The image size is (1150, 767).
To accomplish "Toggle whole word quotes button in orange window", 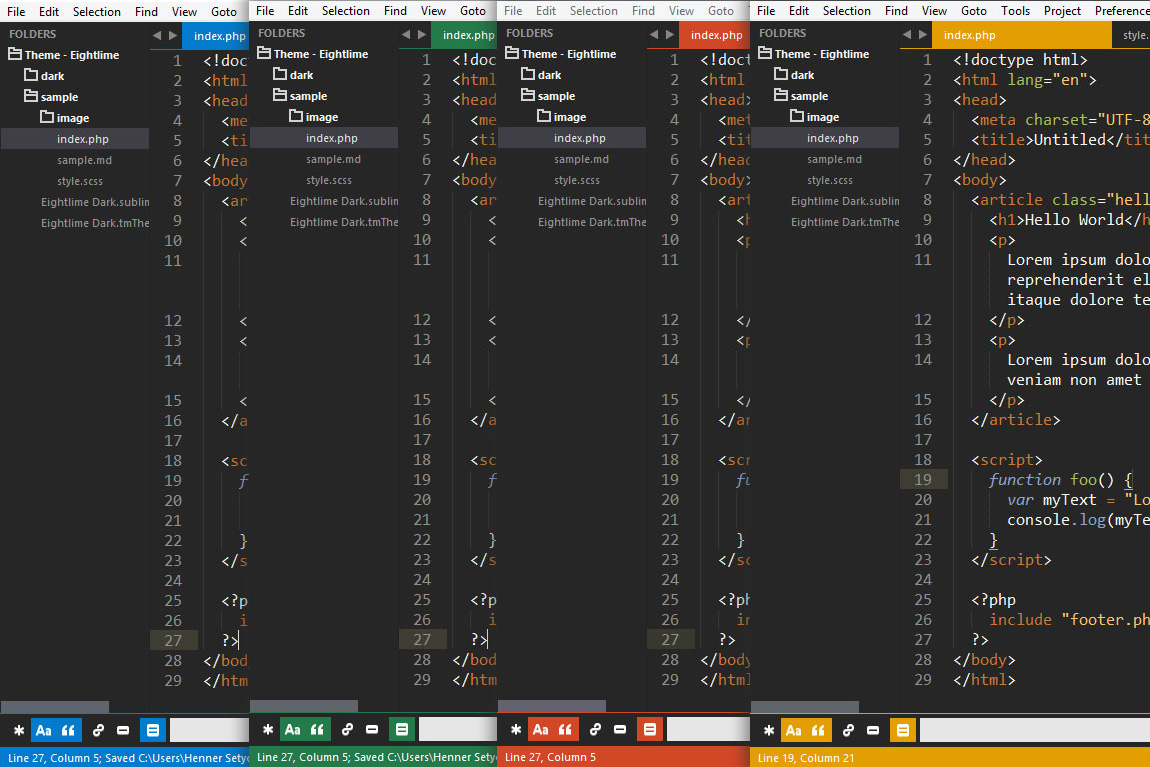I will 818,730.
